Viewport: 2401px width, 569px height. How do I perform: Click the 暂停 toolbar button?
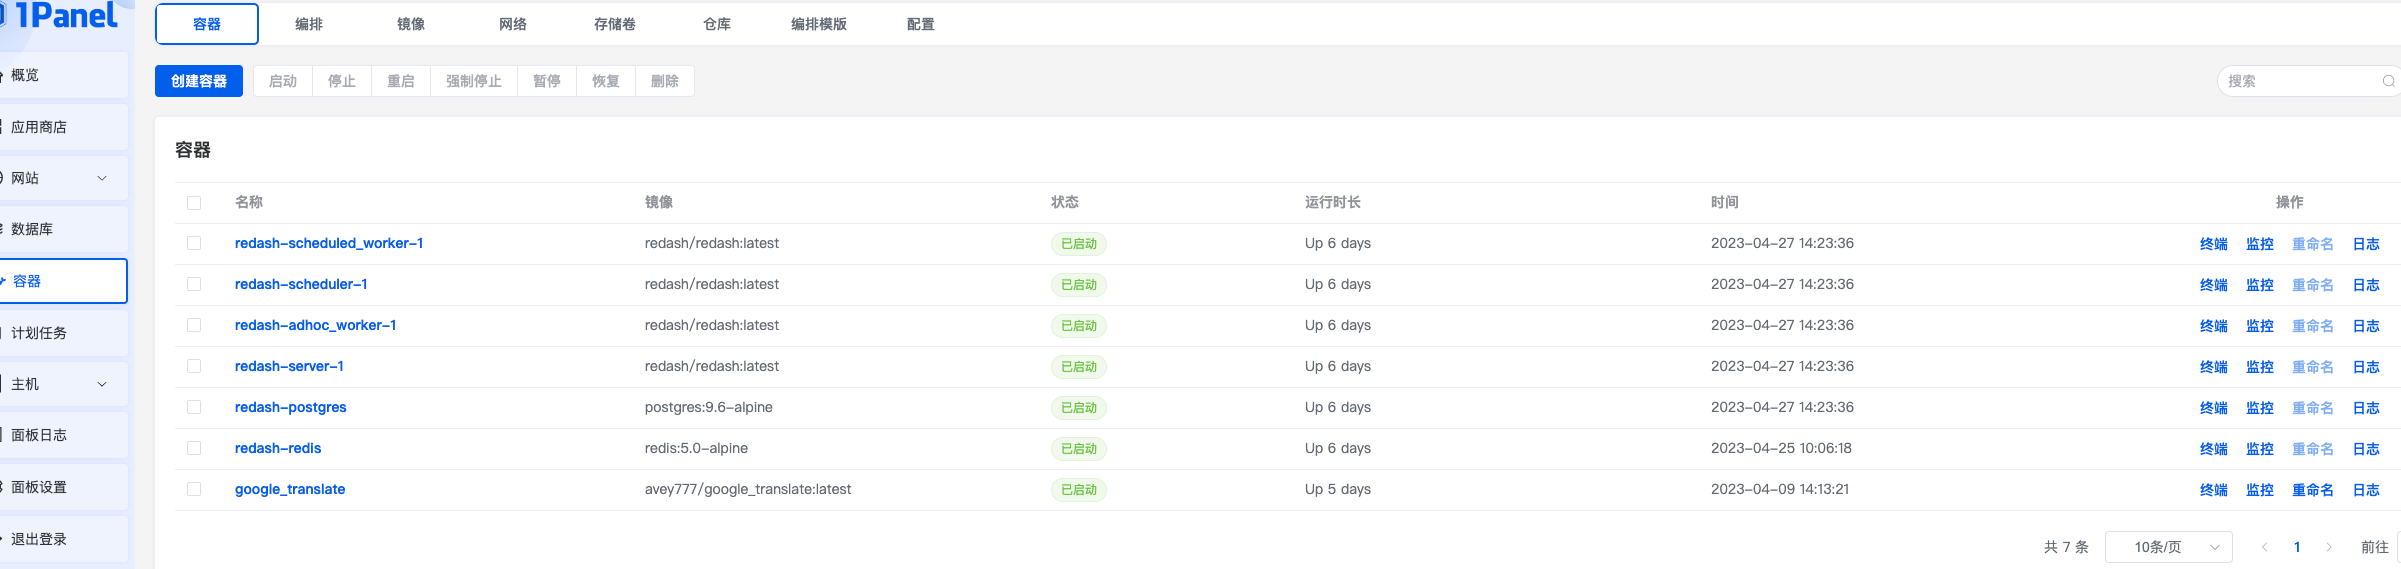[x=547, y=81]
